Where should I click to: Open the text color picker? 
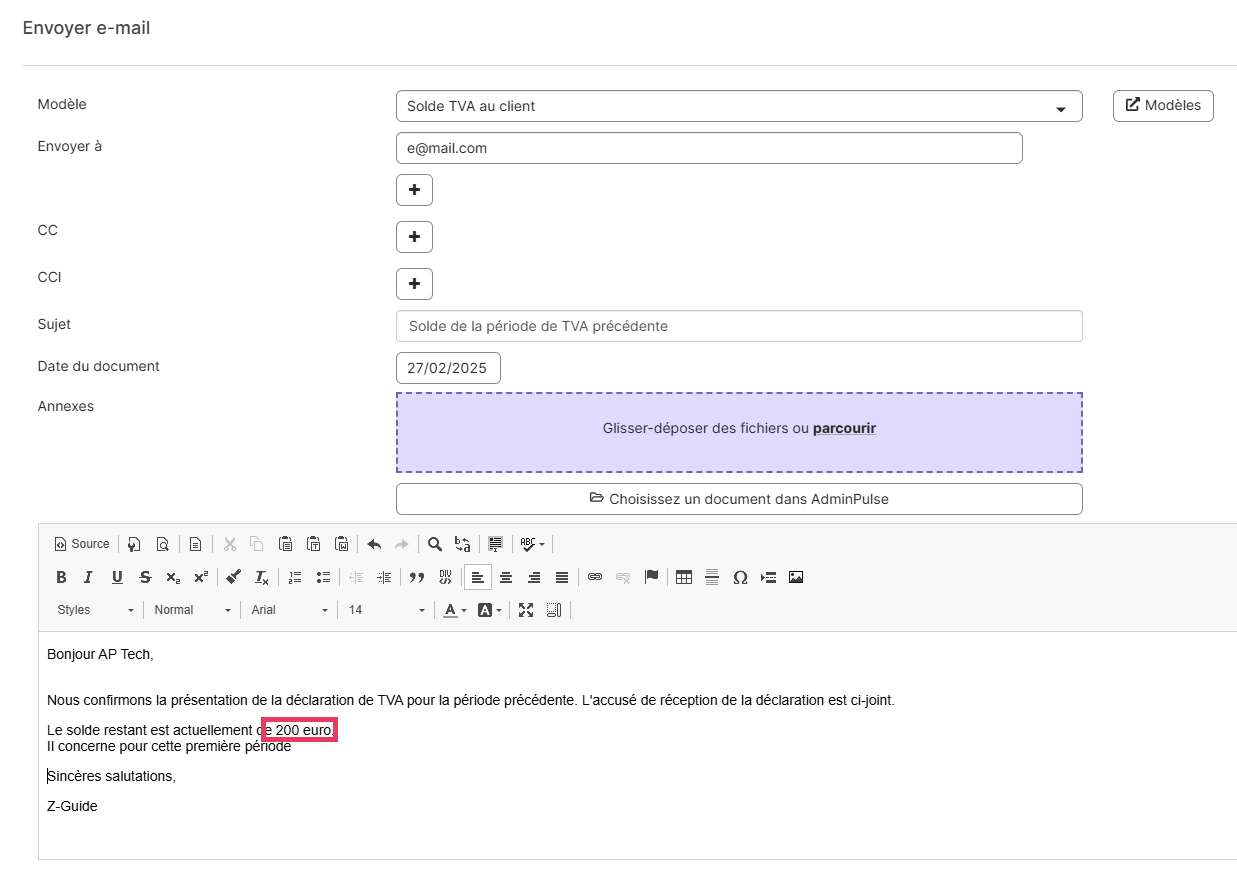point(455,610)
